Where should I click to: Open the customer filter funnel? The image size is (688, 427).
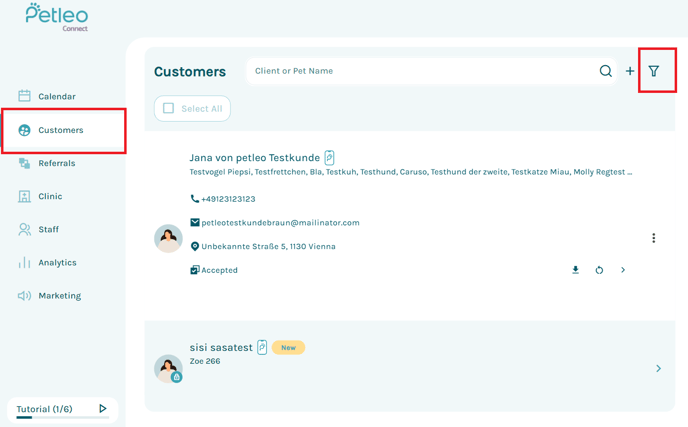(654, 71)
